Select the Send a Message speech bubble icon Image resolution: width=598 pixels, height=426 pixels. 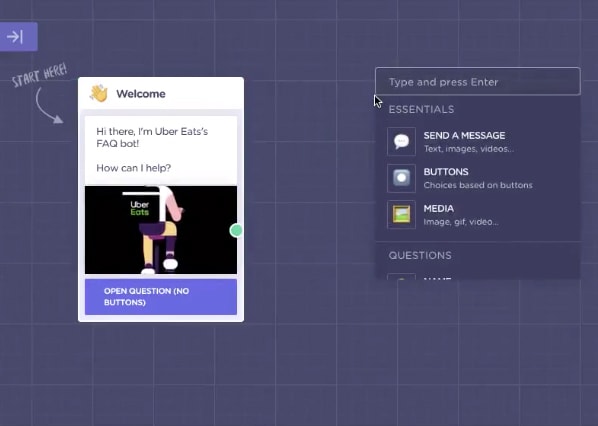coord(401,141)
